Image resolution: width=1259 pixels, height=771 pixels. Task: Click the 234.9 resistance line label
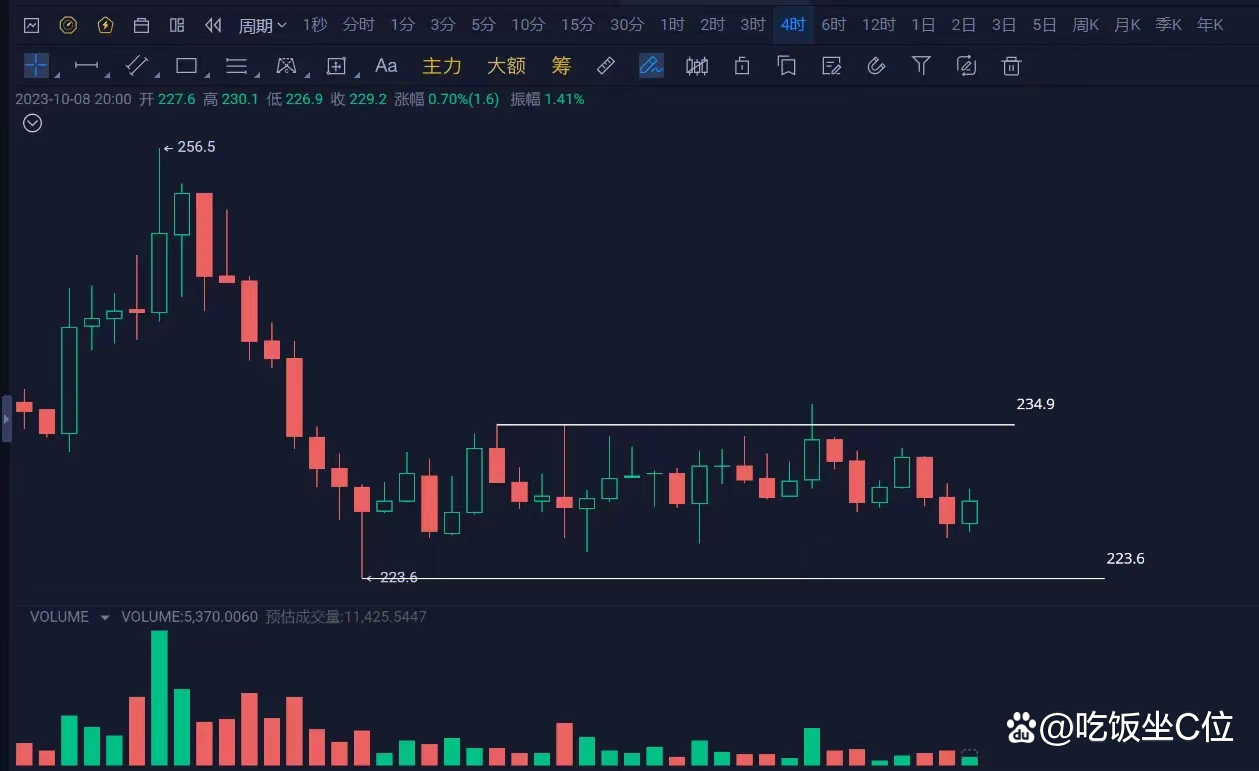(1035, 405)
